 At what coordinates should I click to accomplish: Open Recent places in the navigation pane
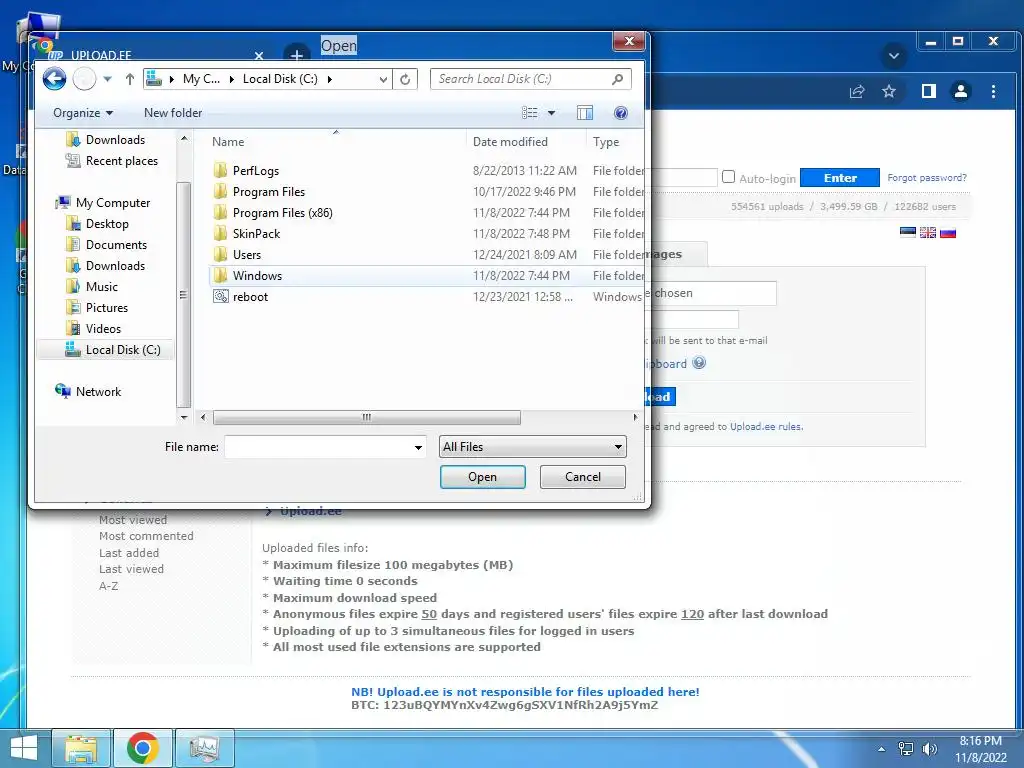point(121,161)
